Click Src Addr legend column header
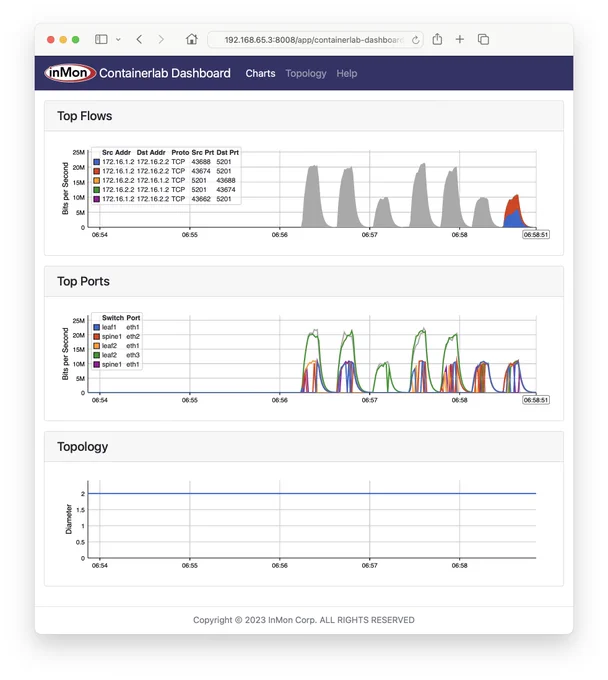The height and width of the screenshot is (680, 608). [x=116, y=153]
